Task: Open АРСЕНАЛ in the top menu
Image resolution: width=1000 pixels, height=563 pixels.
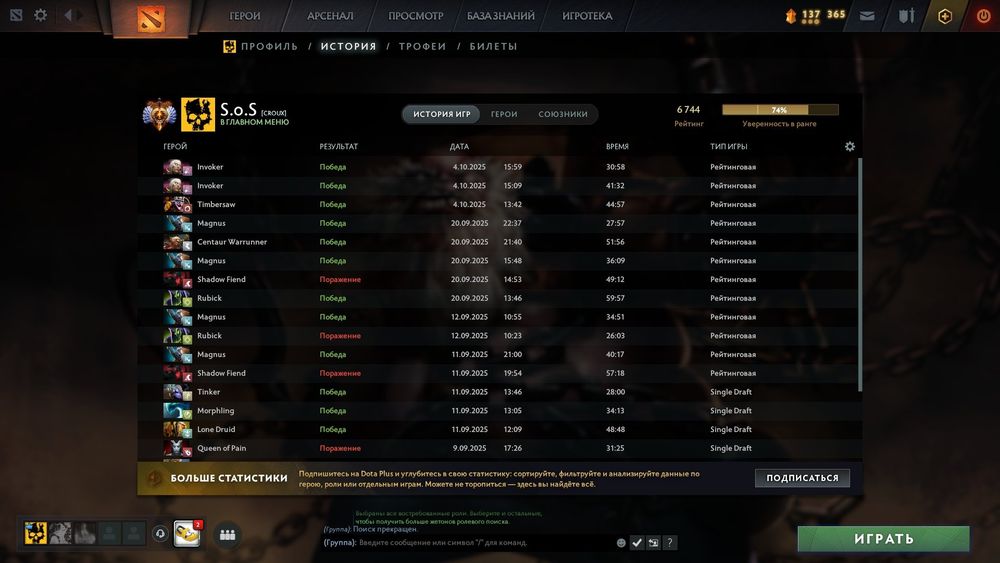Action: tap(330, 16)
